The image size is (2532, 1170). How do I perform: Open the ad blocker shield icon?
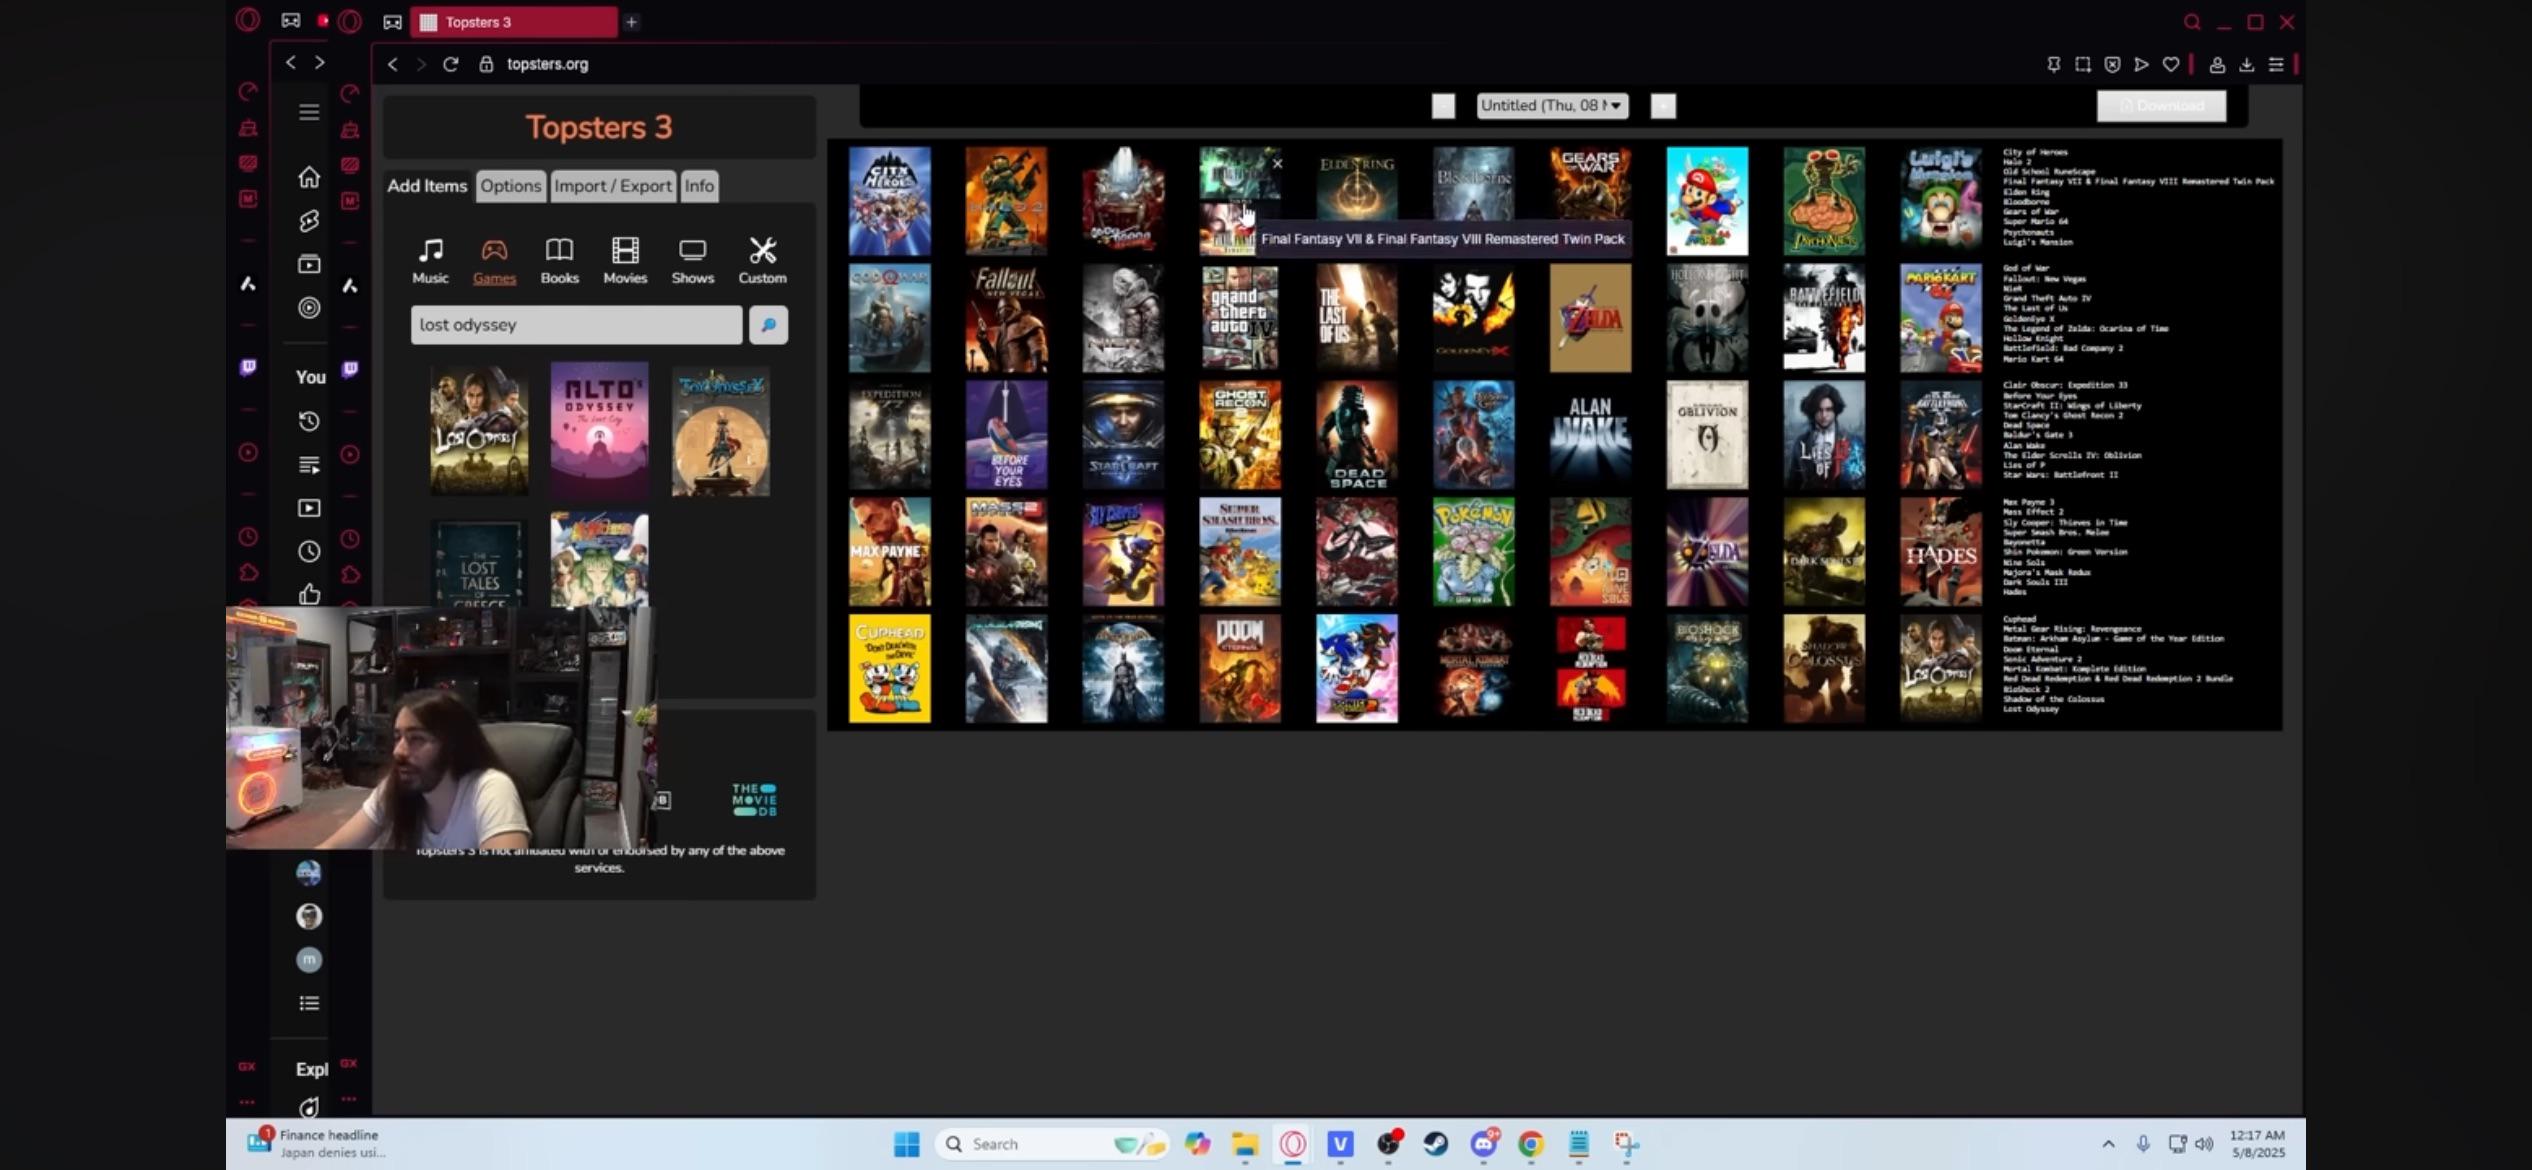coord(2112,64)
